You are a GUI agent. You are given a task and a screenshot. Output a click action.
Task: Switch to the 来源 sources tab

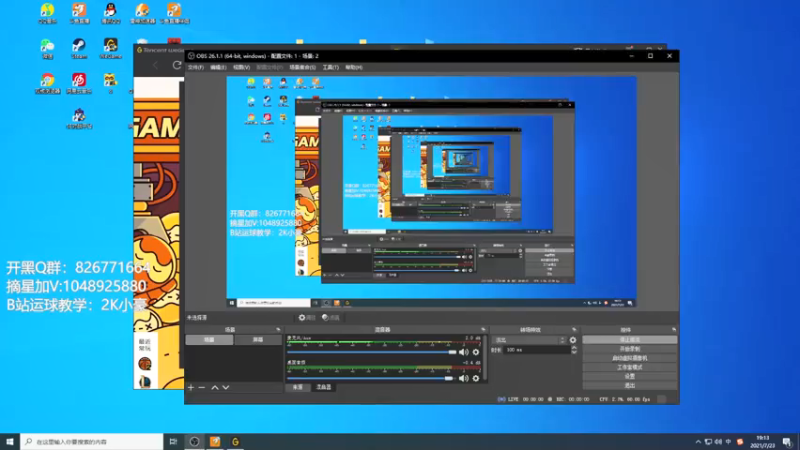coord(297,387)
